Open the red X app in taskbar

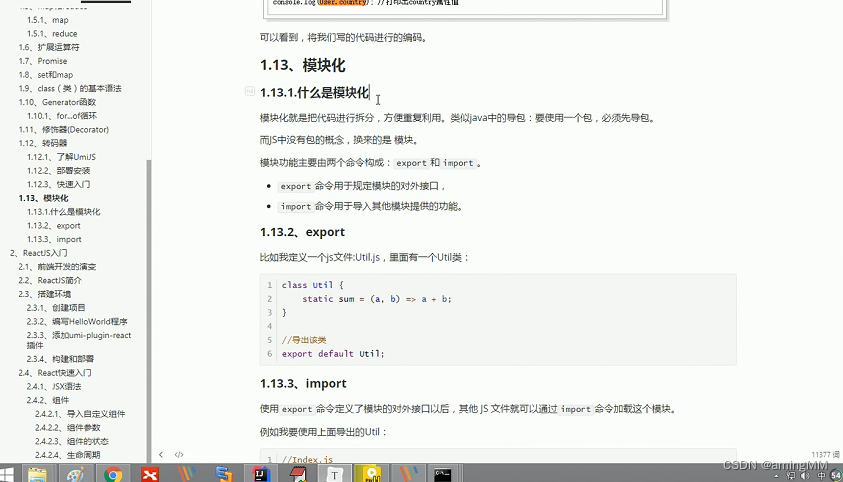click(150, 474)
